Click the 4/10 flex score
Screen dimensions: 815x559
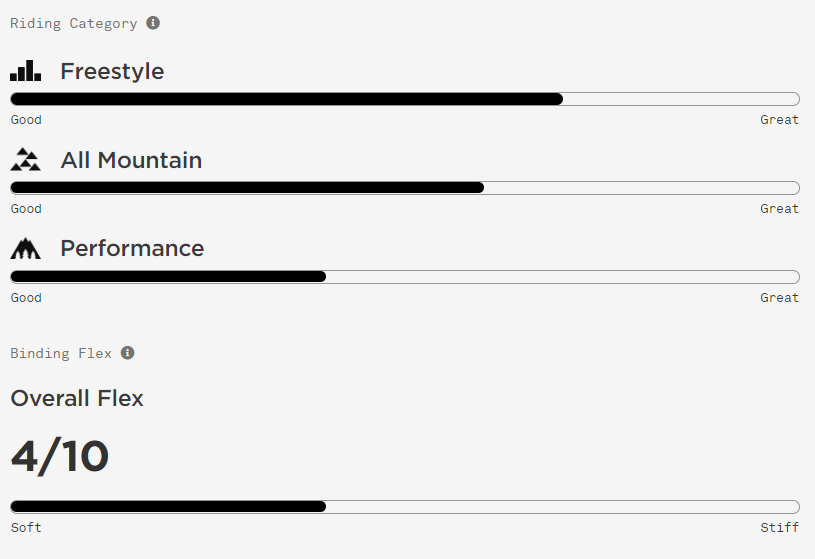[60, 456]
